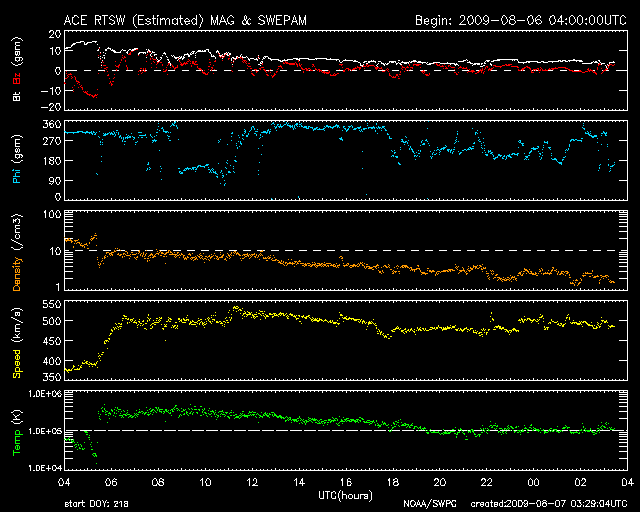Image resolution: width=640 pixels, height=512 pixels.
Task: Click the '00' hour label on the time axis
Action: pyautogui.click(x=533, y=483)
